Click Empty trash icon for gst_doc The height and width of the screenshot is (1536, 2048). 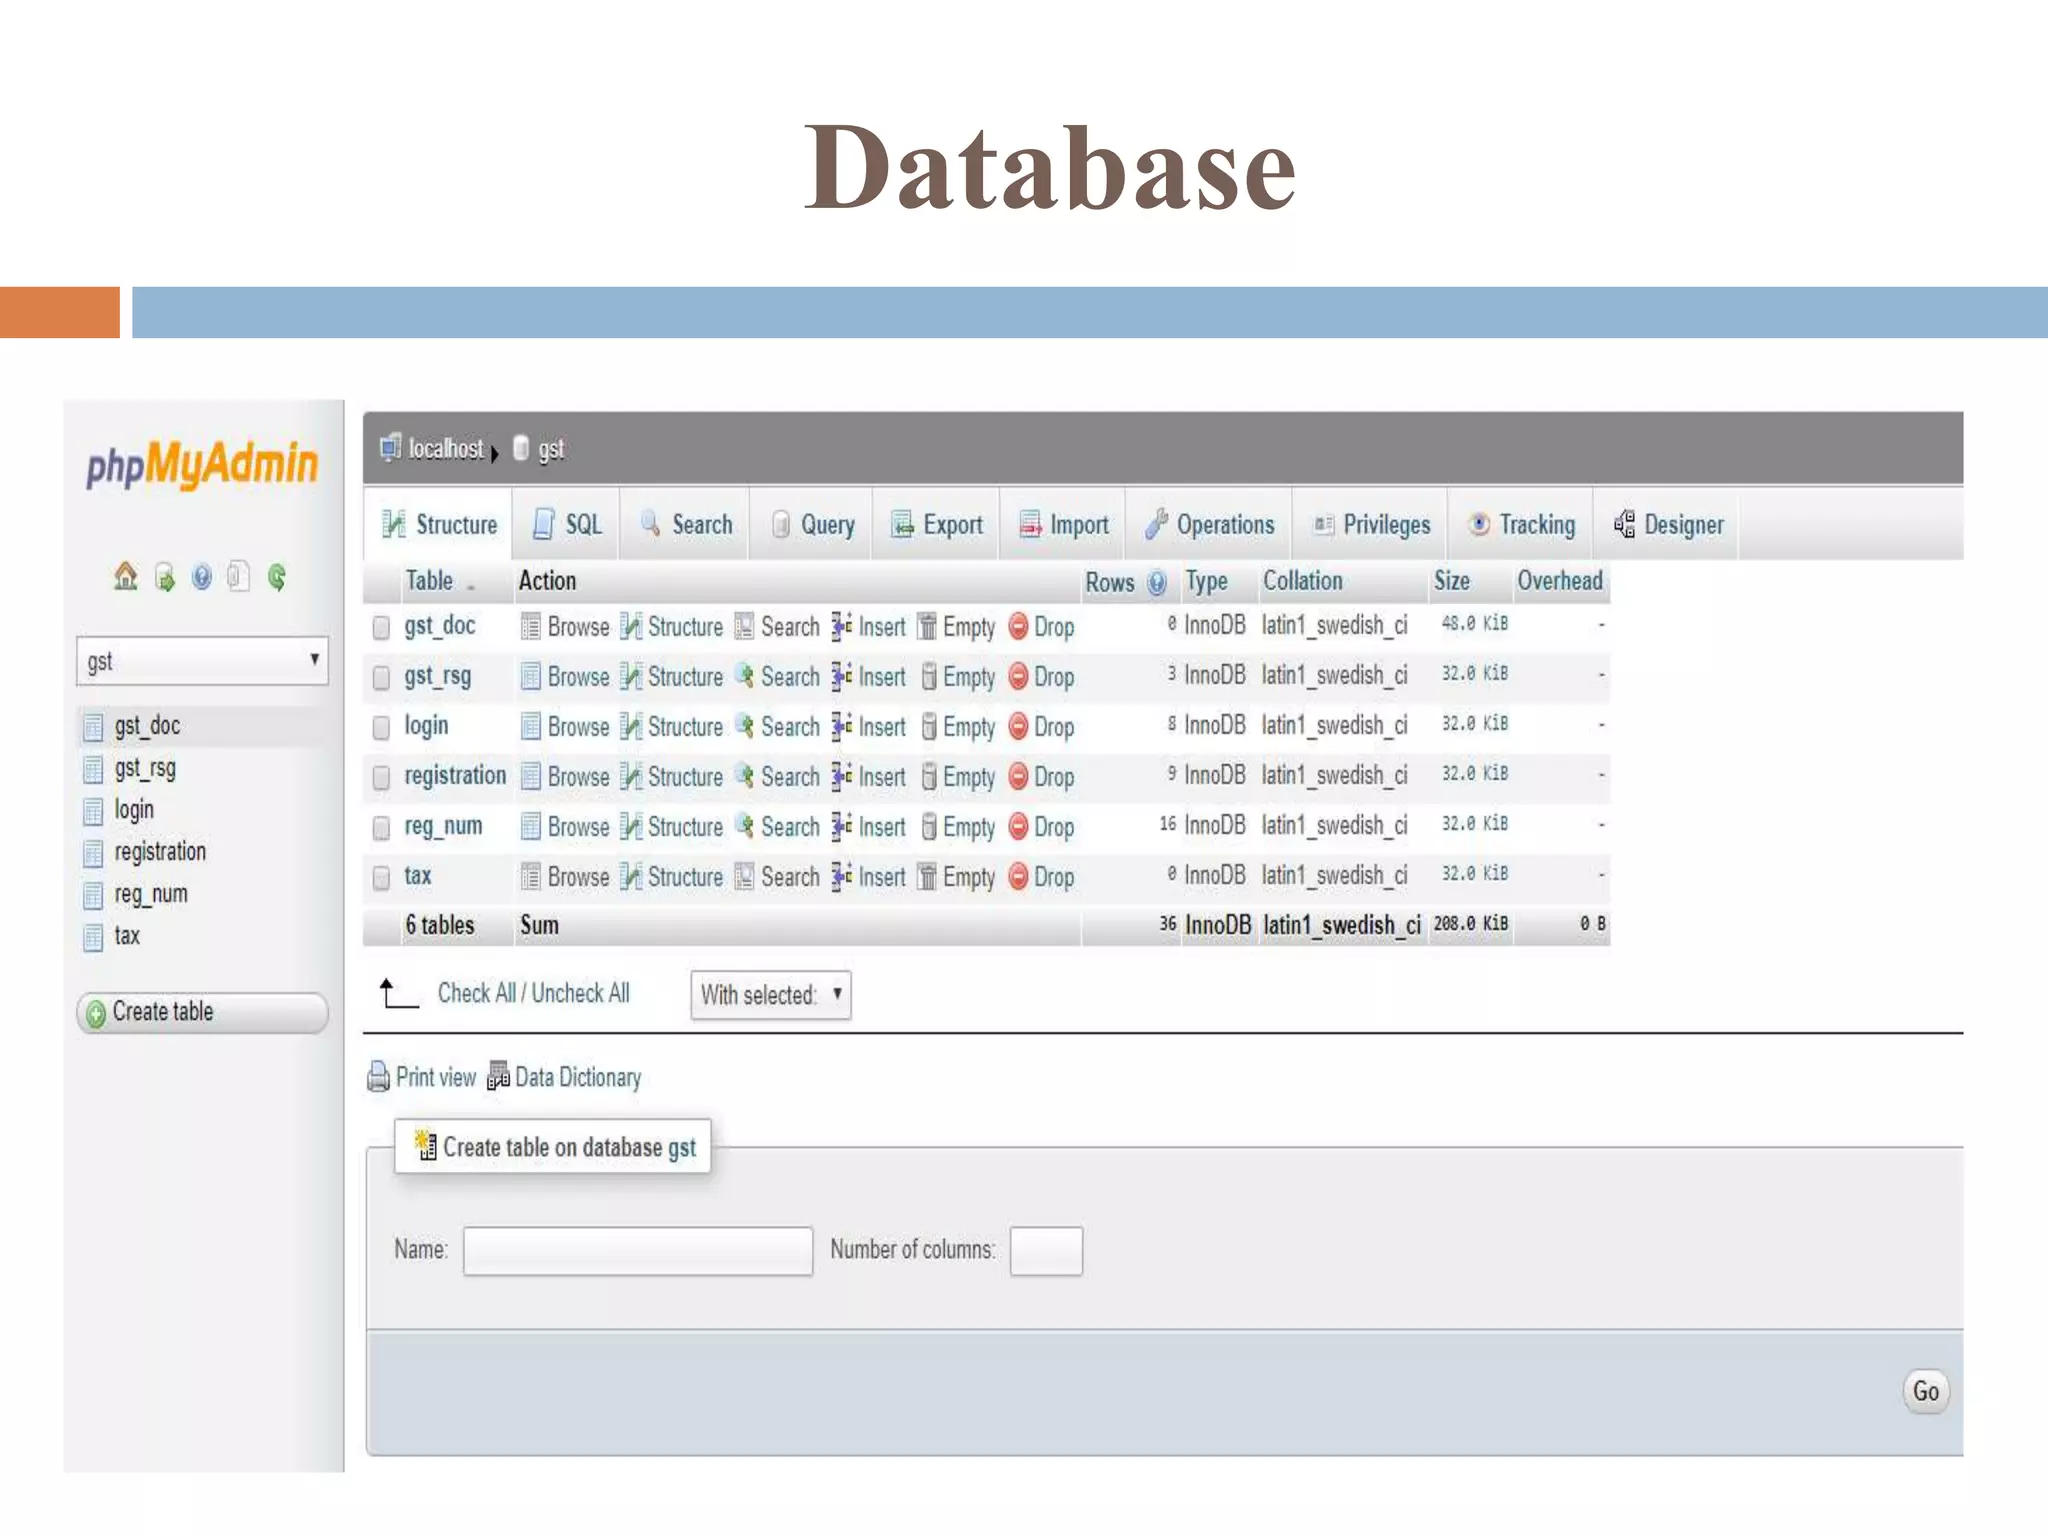click(x=928, y=627)
